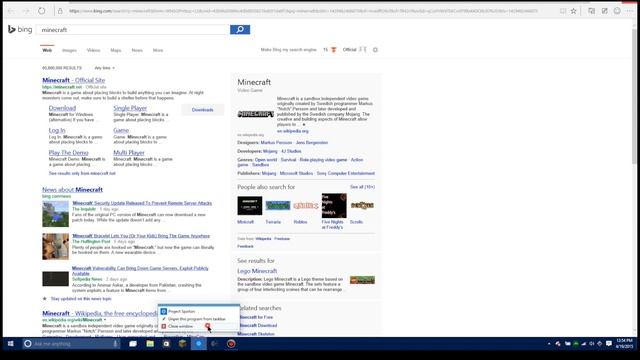Click the Downloads button
640x360 pixels.
[202, 110]
